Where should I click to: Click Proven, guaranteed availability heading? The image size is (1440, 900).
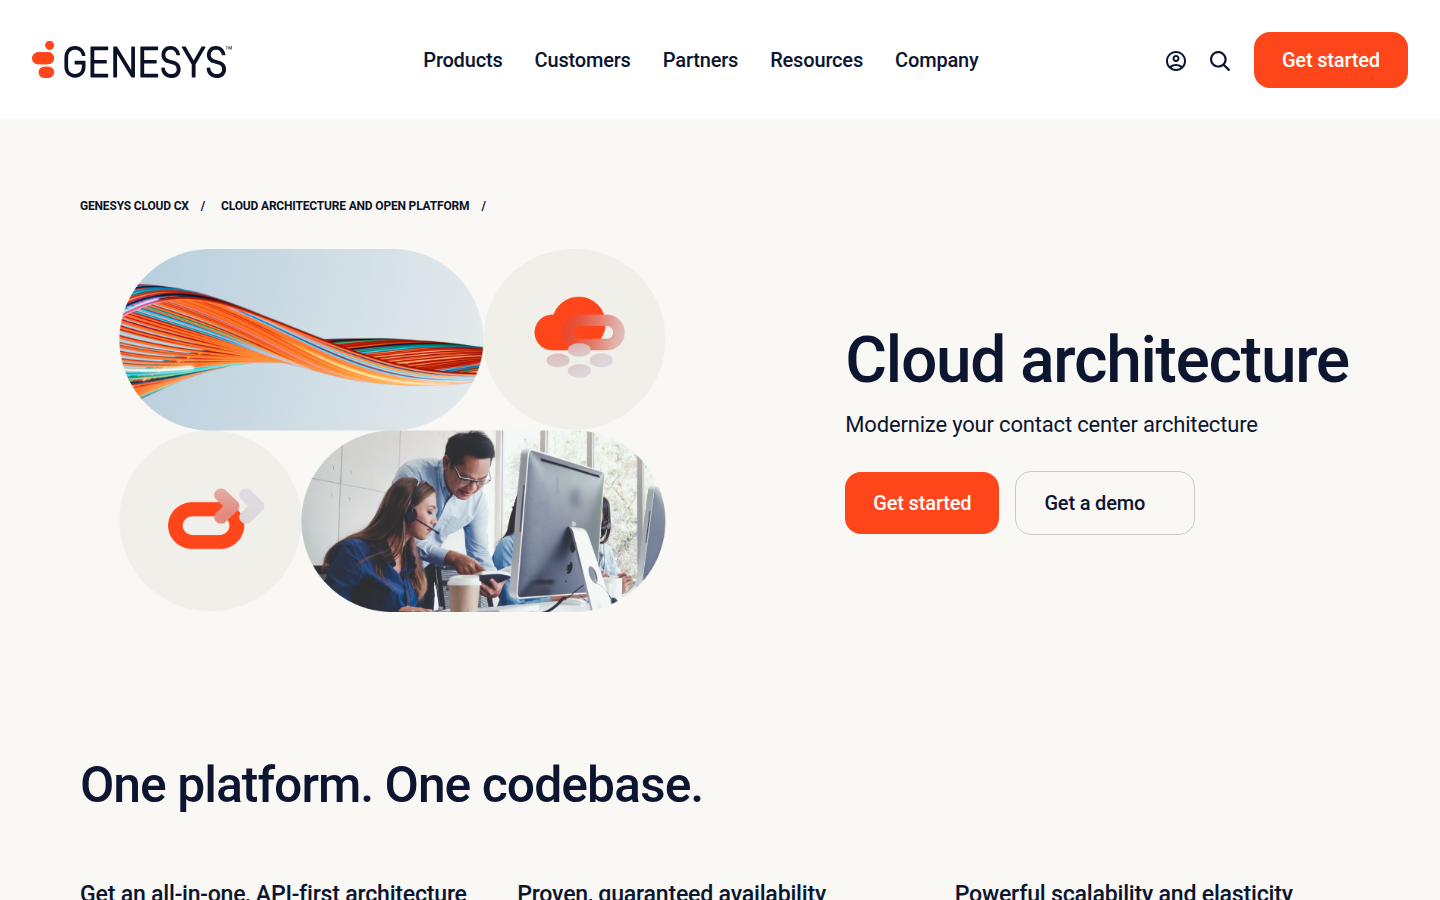point(671,891)
